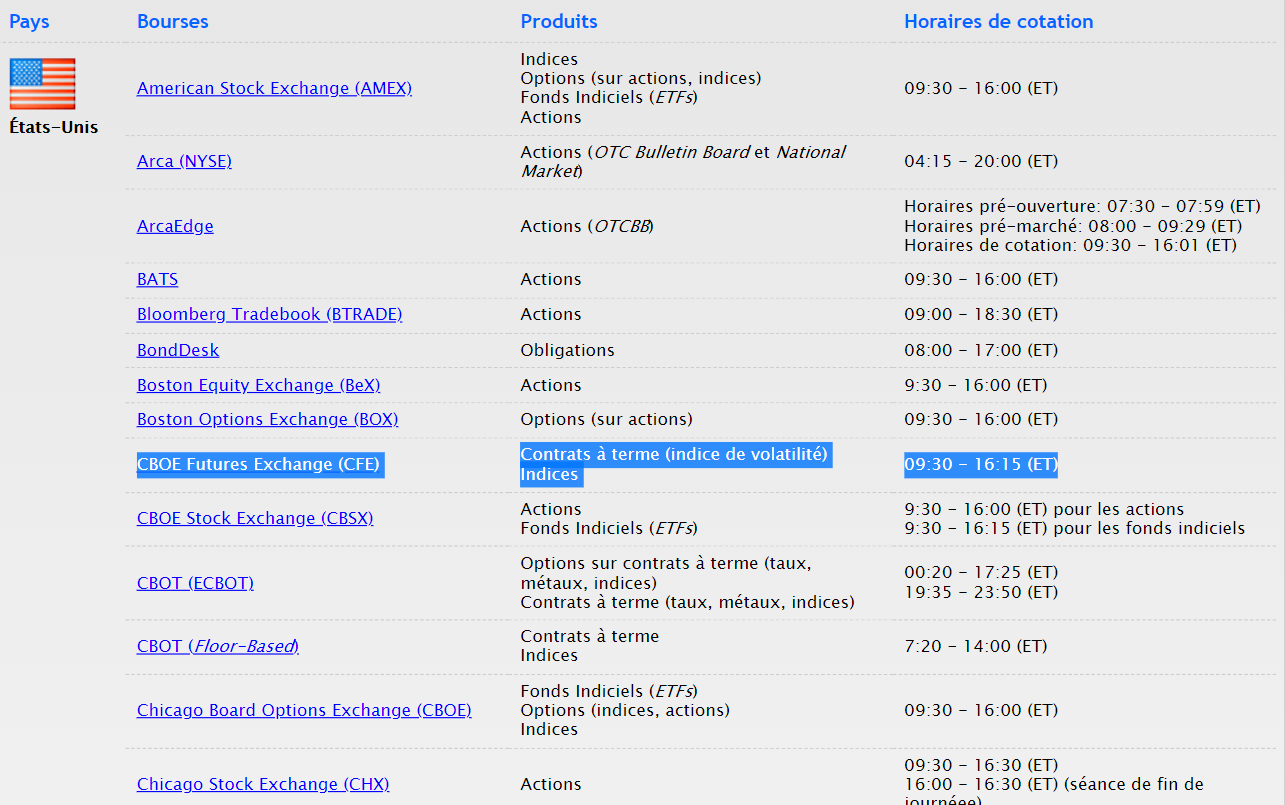The image size is (1285, 805).
Task: Click the Obligations product text
Action: (568, 350)
